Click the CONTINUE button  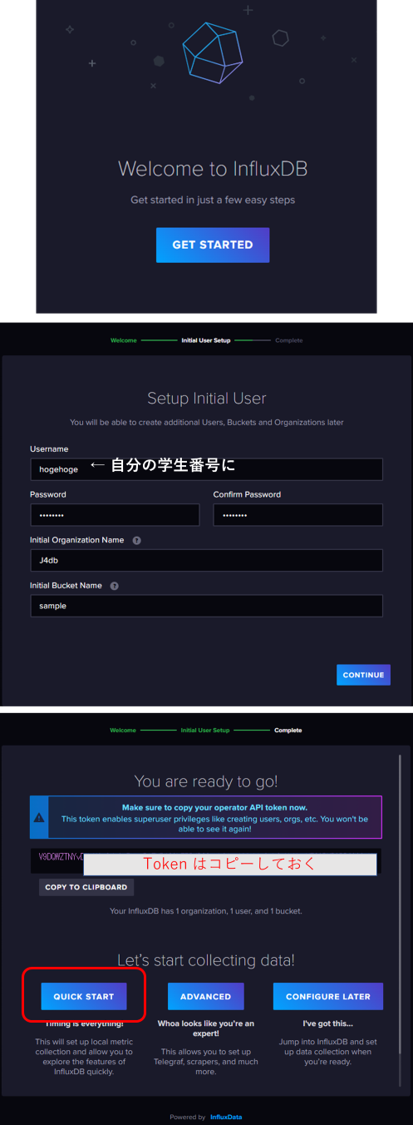364,674
